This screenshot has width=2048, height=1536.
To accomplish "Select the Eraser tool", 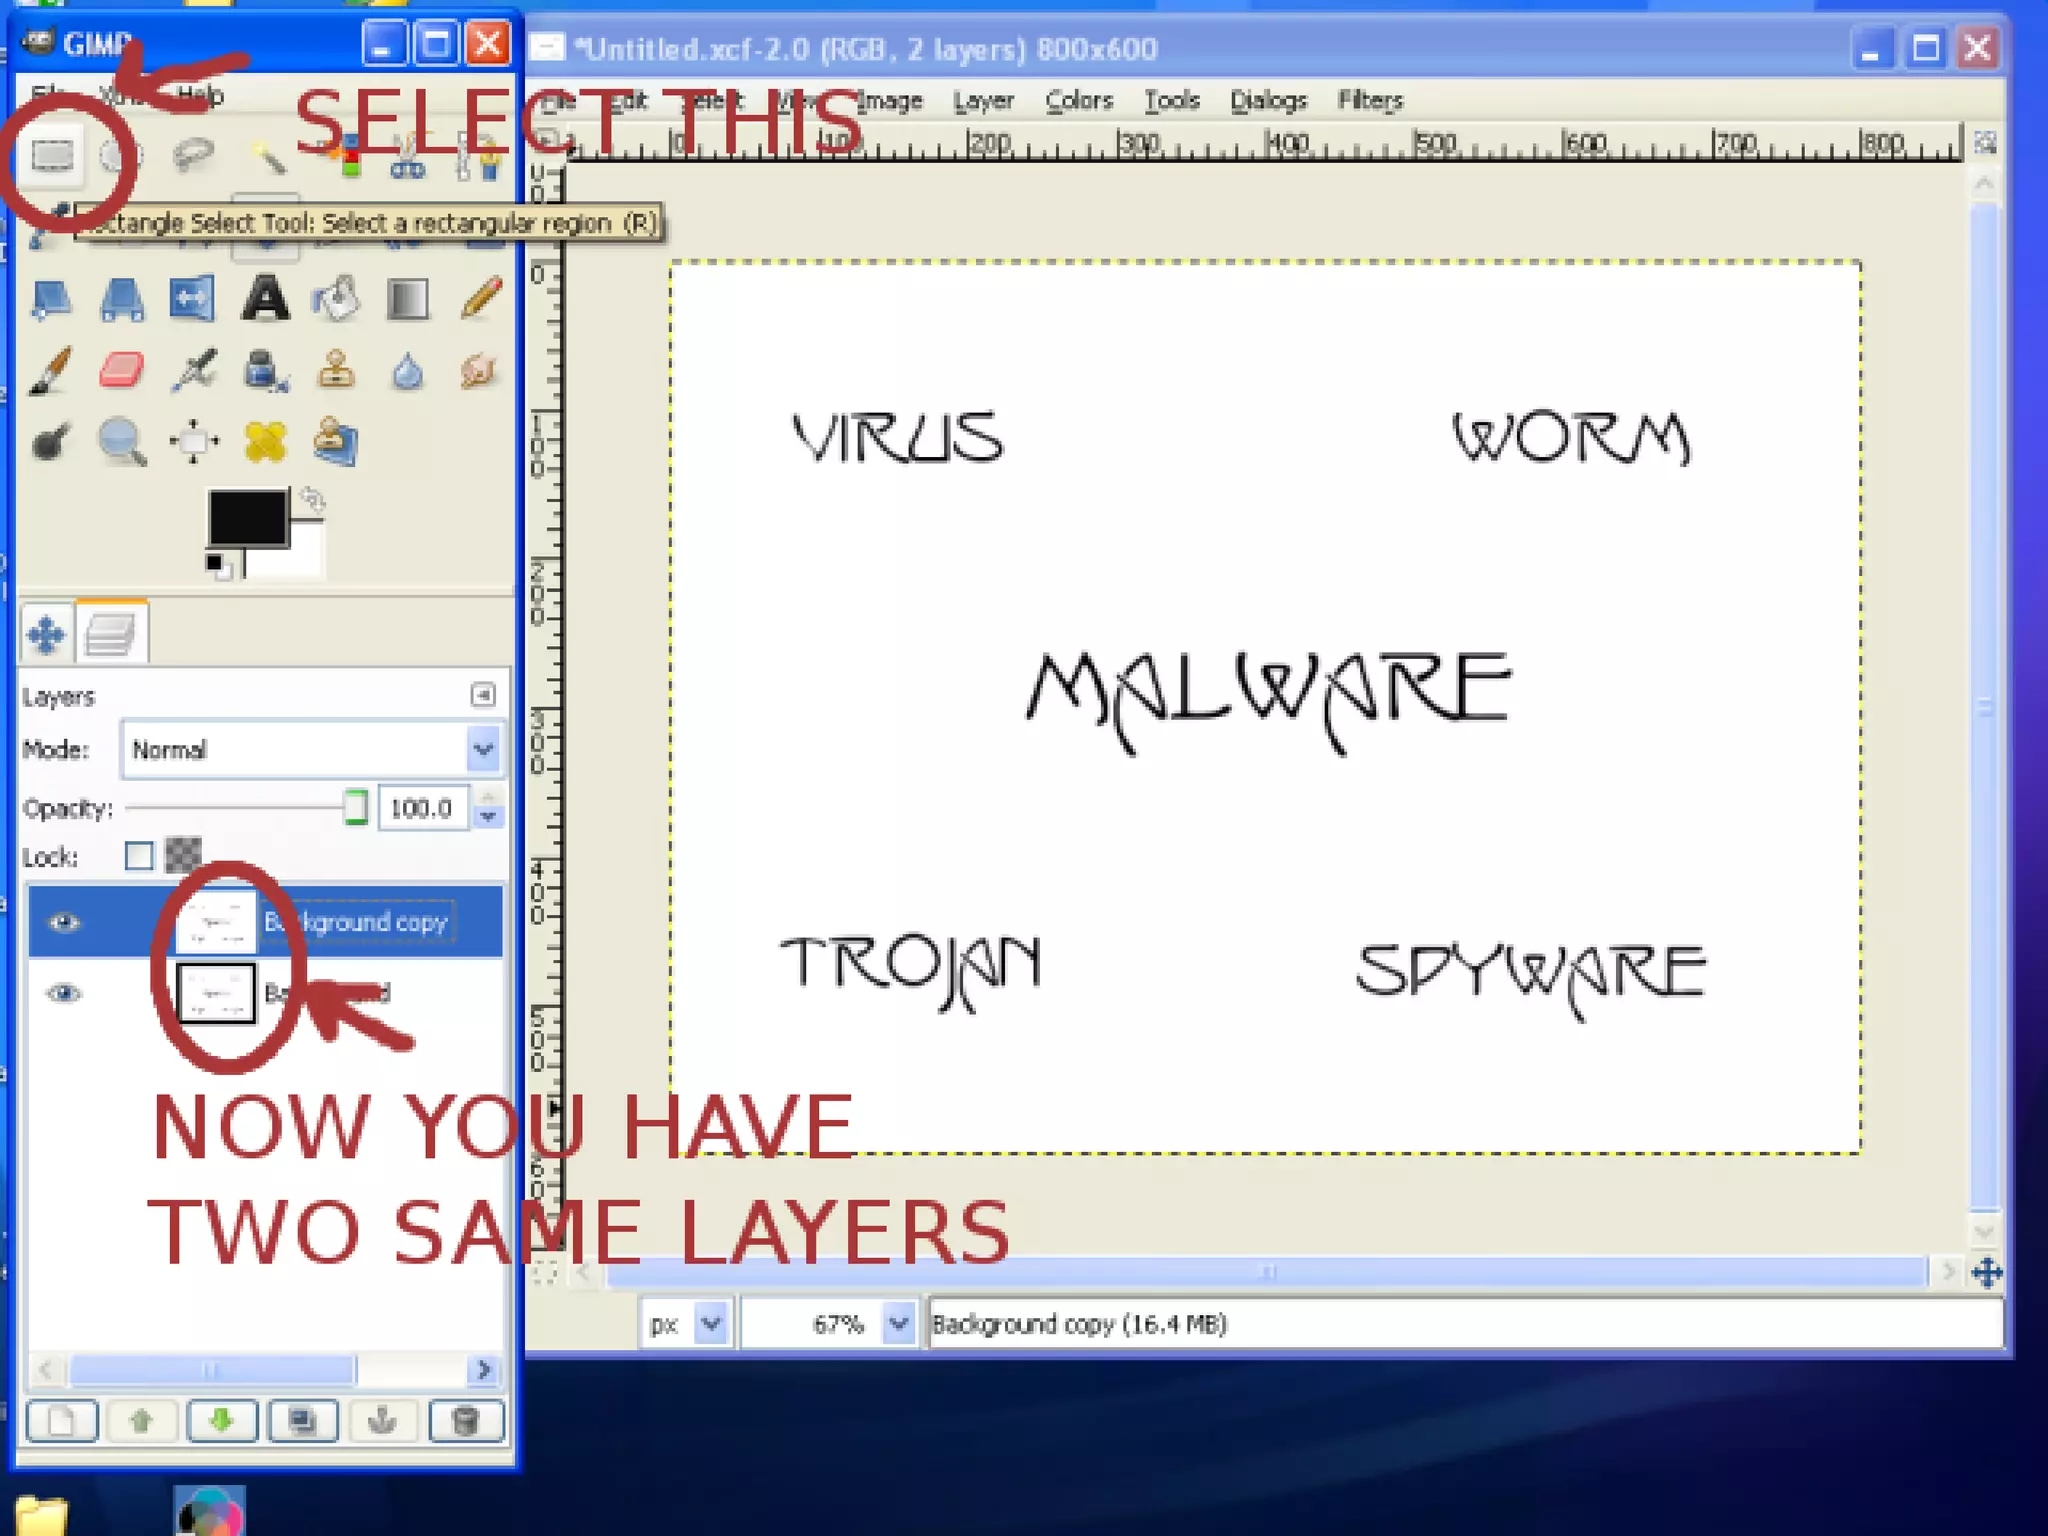I will pyautogui.click(x=122, y=371).
